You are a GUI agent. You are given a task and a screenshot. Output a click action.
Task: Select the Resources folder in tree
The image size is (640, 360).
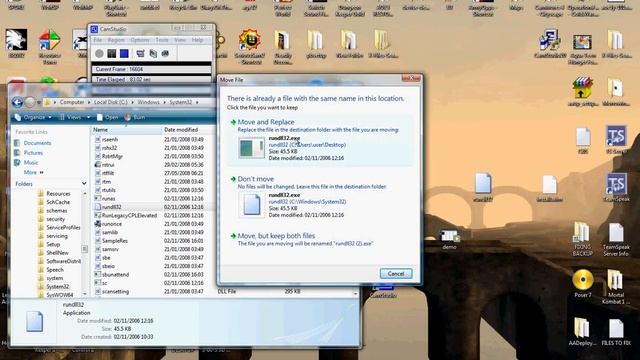point(58,193)
